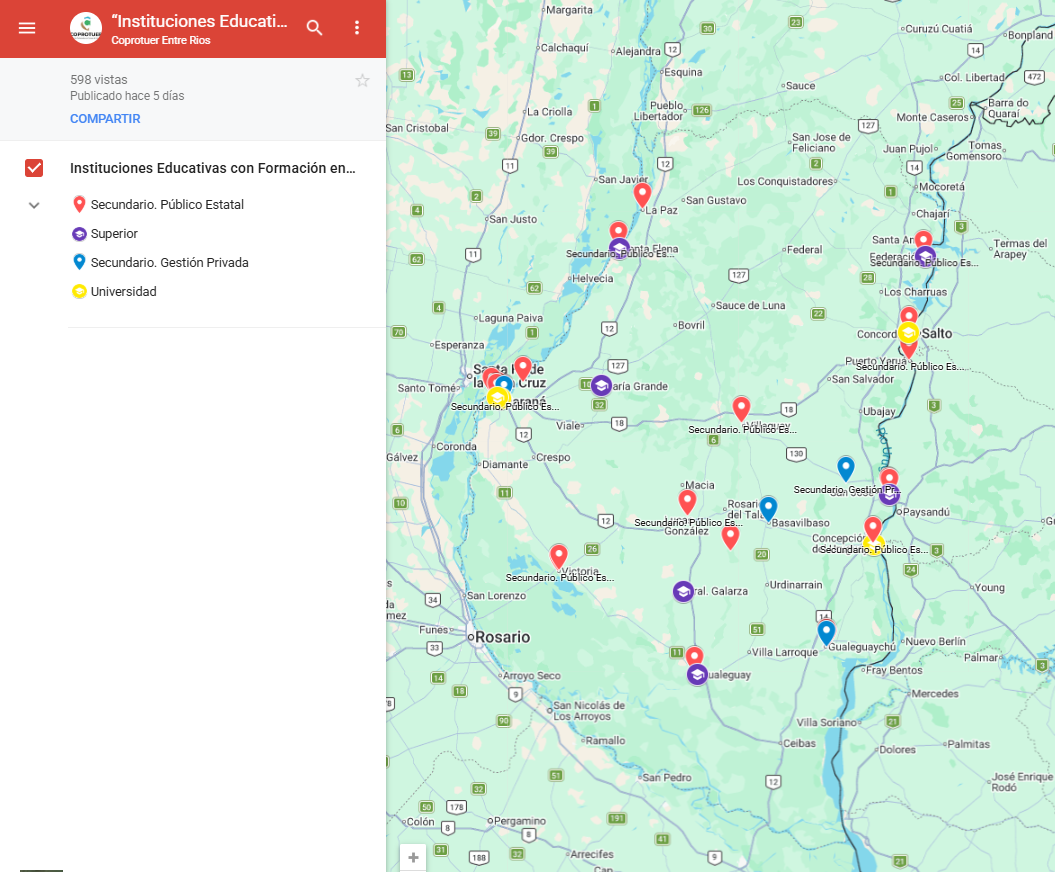The image size is (1055, 872).
Task: Select the Universidad legend item
Action: (x=123, y=292)
